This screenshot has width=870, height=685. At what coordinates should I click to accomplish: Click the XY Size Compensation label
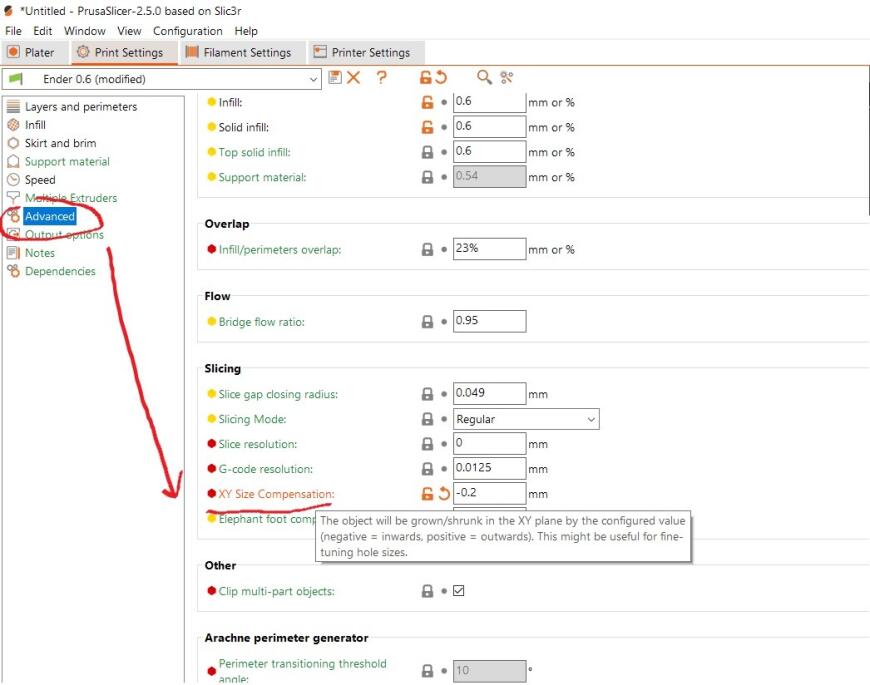pyautogui.click(x=276, y=494)
